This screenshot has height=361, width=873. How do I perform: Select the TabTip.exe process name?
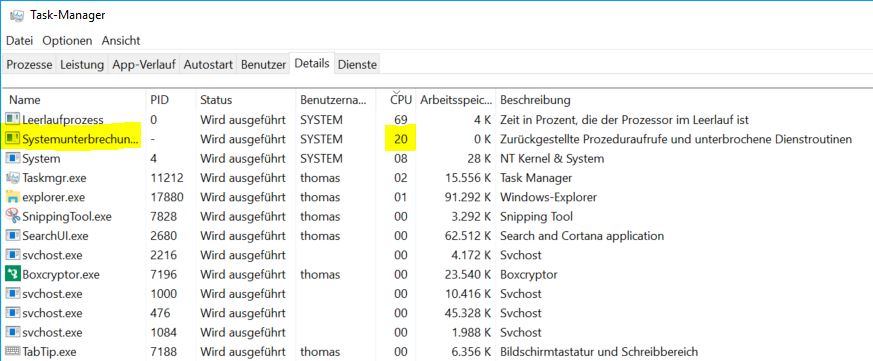(x=49, y=352)
